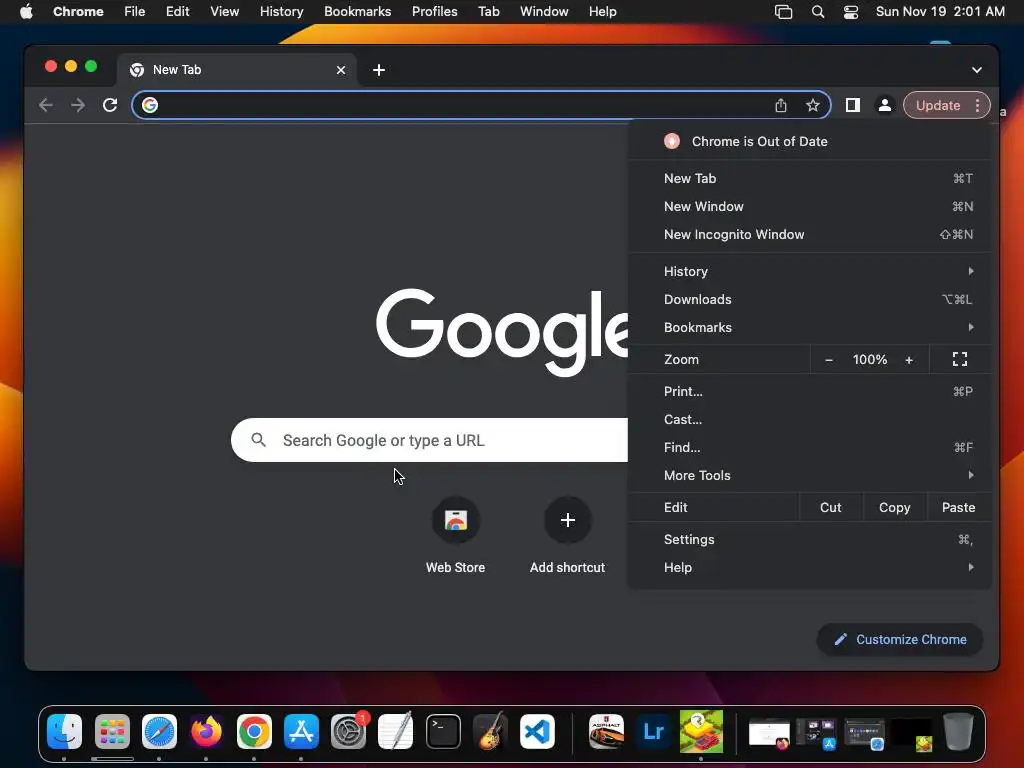Click the Google icon in address bar
1024x768 pixels.
[150, 105]
